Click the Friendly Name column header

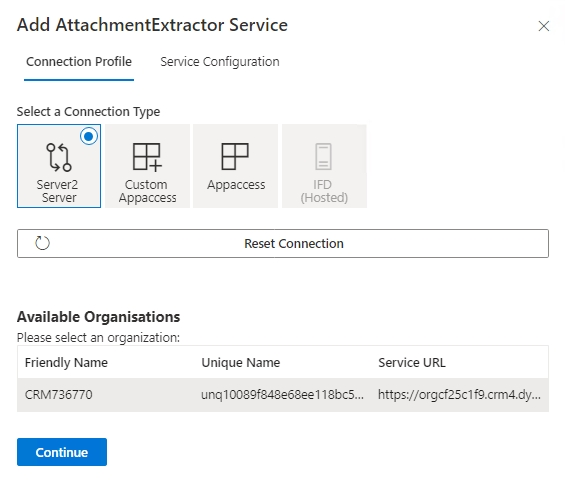(66, 362)
